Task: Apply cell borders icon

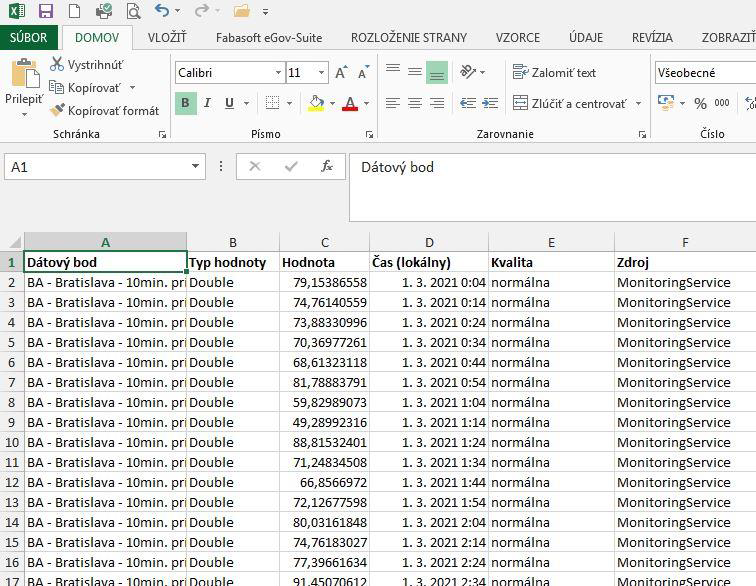Action: coord(272,103)
